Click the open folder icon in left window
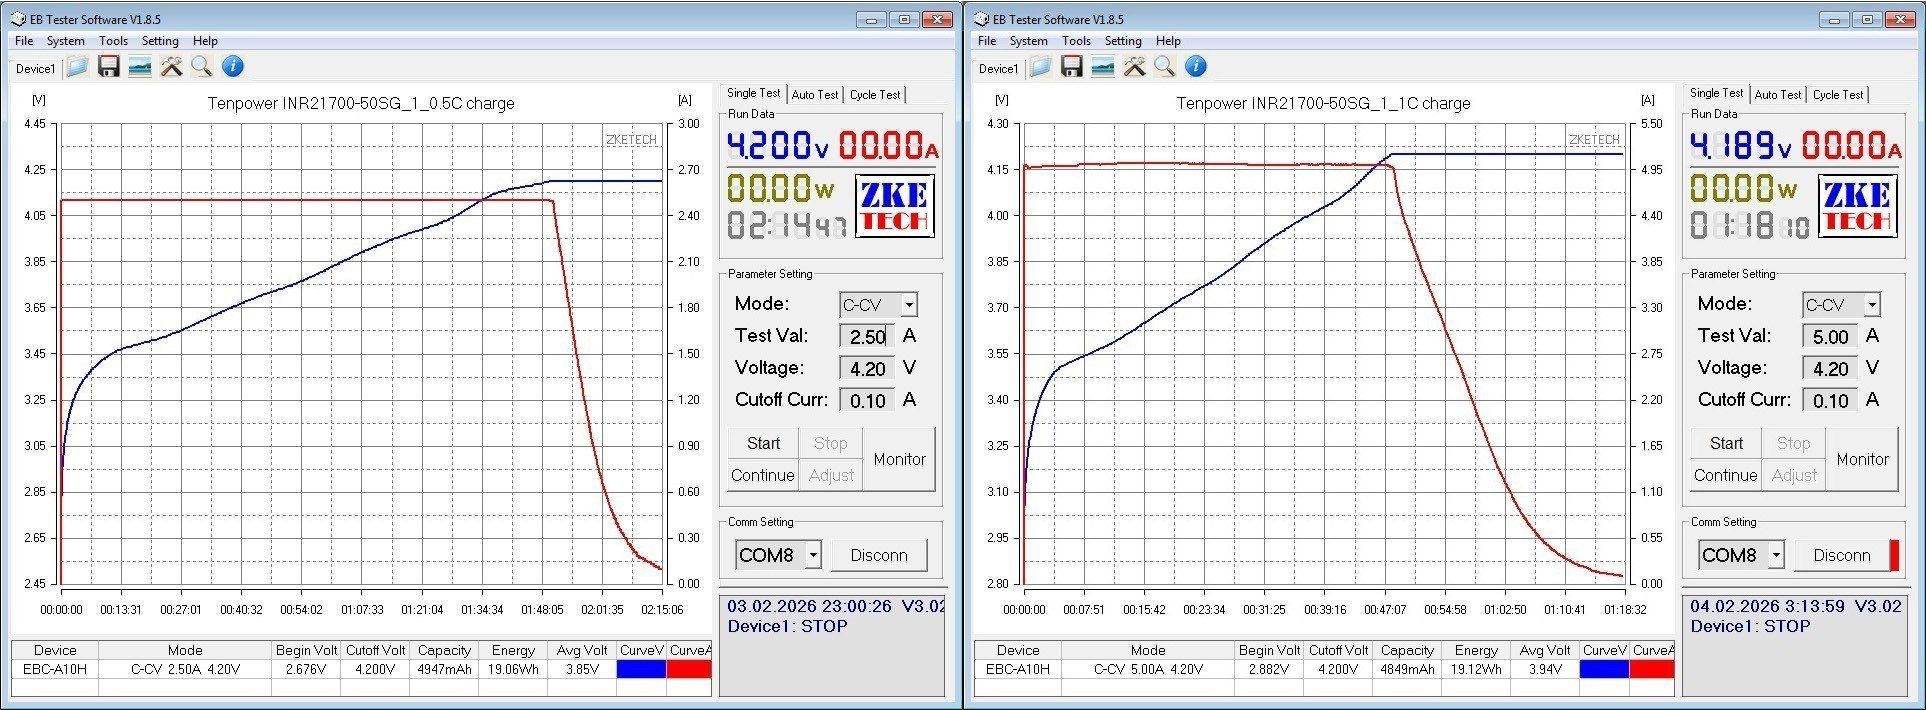The height and width of the screenshot is (710, 1926). pos(78,67)
